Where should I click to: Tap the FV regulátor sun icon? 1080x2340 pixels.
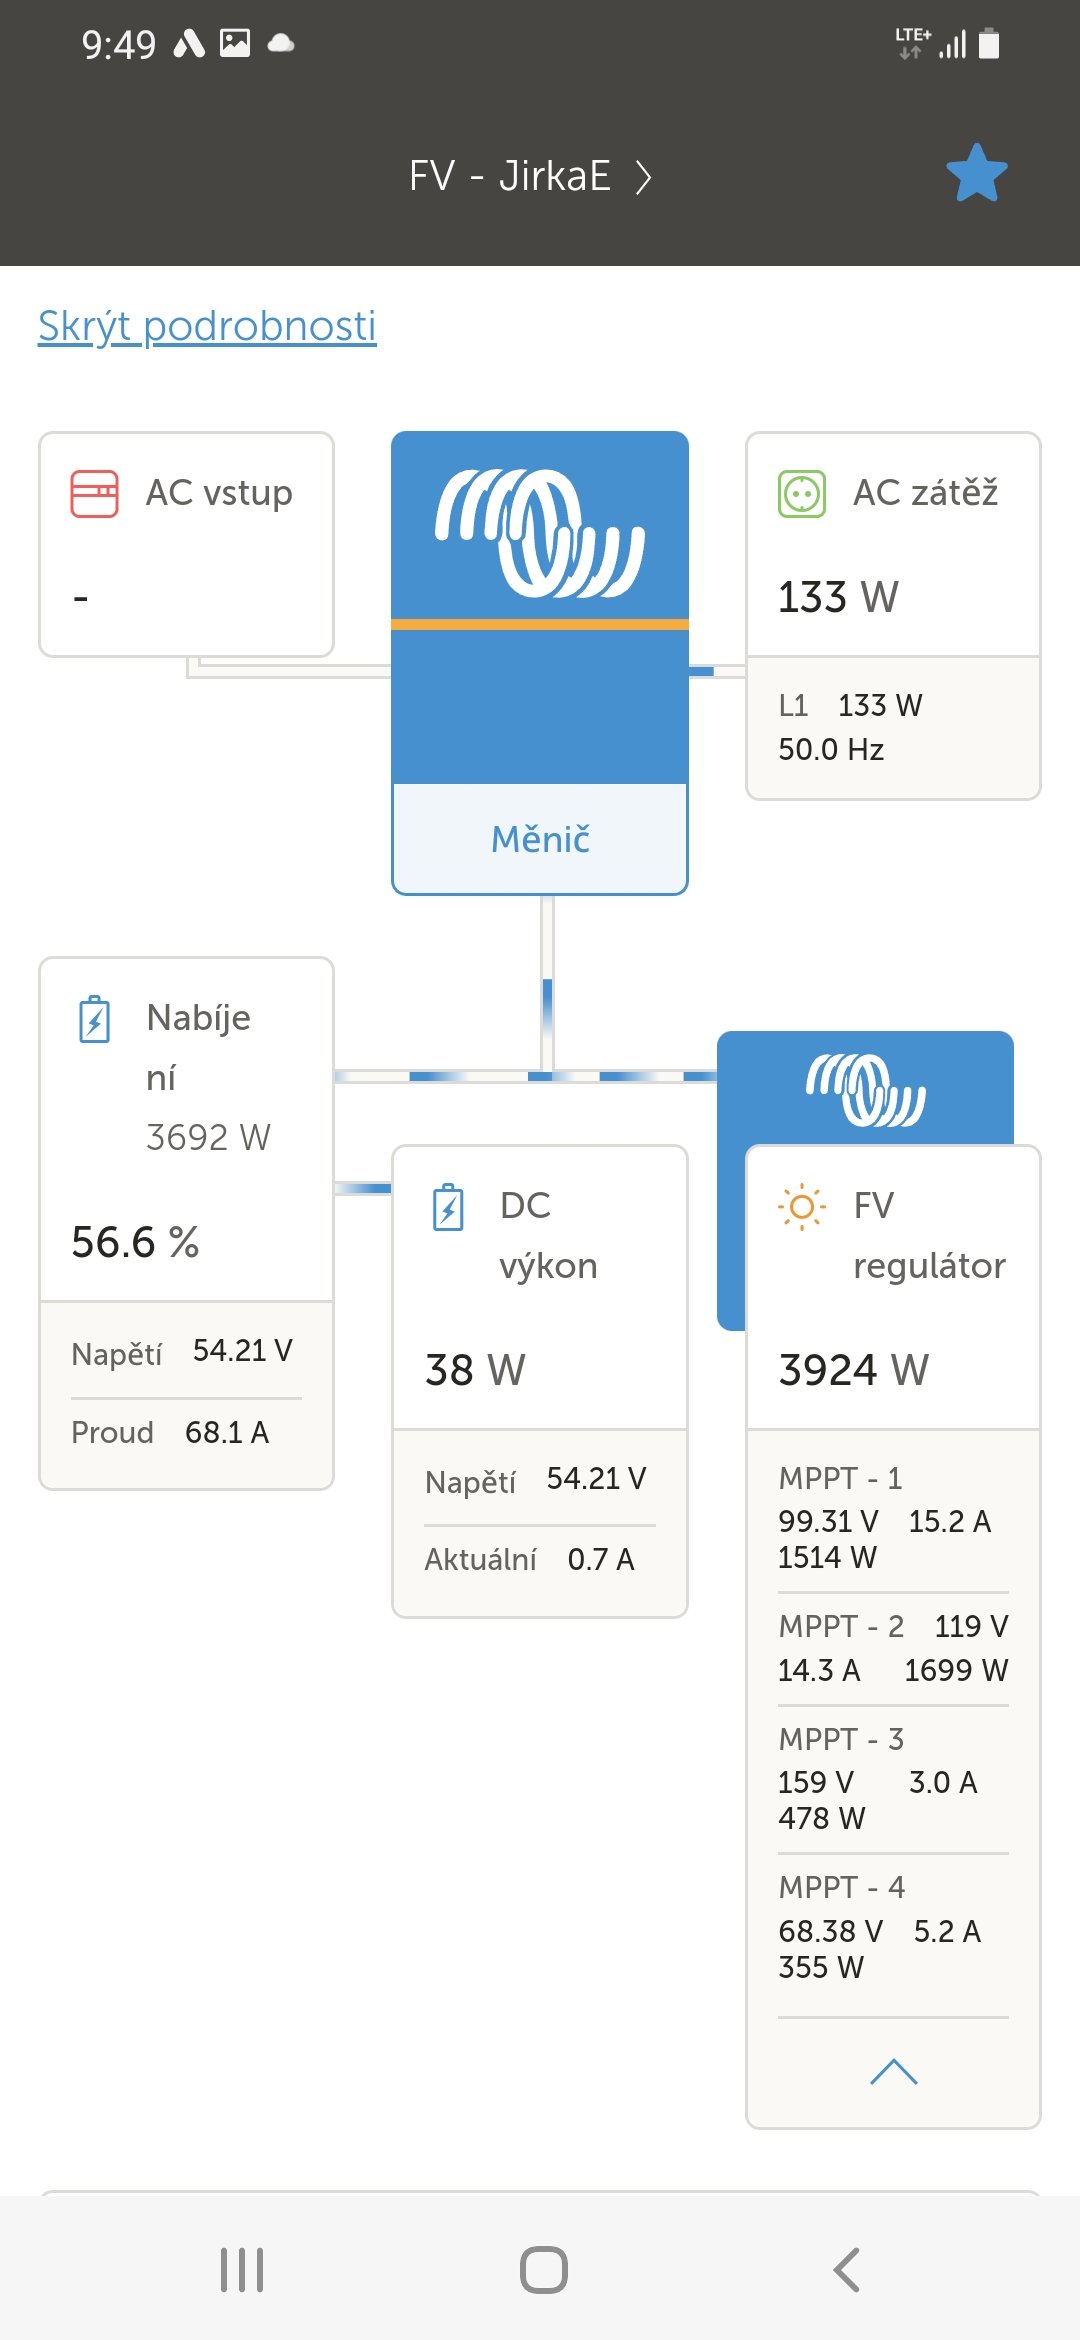[x=801, y=1207]
